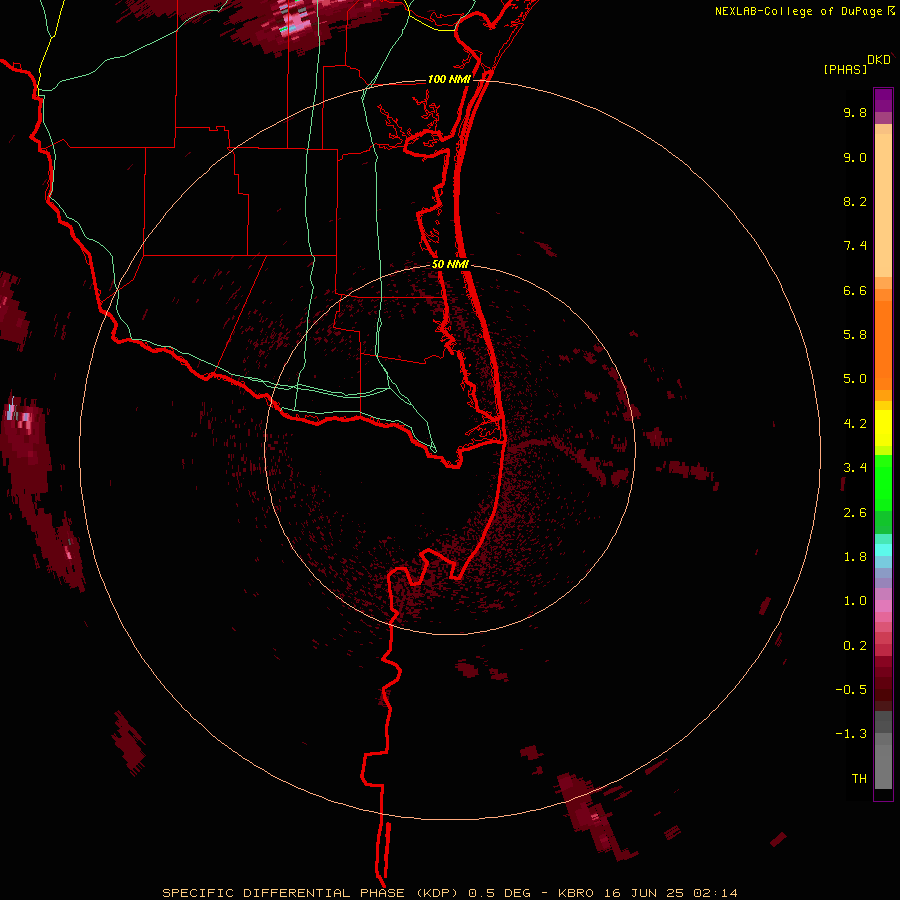Screen dimensions: 900x900
Task: Click the 4.2 value on the color scale
Action: [855, 424]
